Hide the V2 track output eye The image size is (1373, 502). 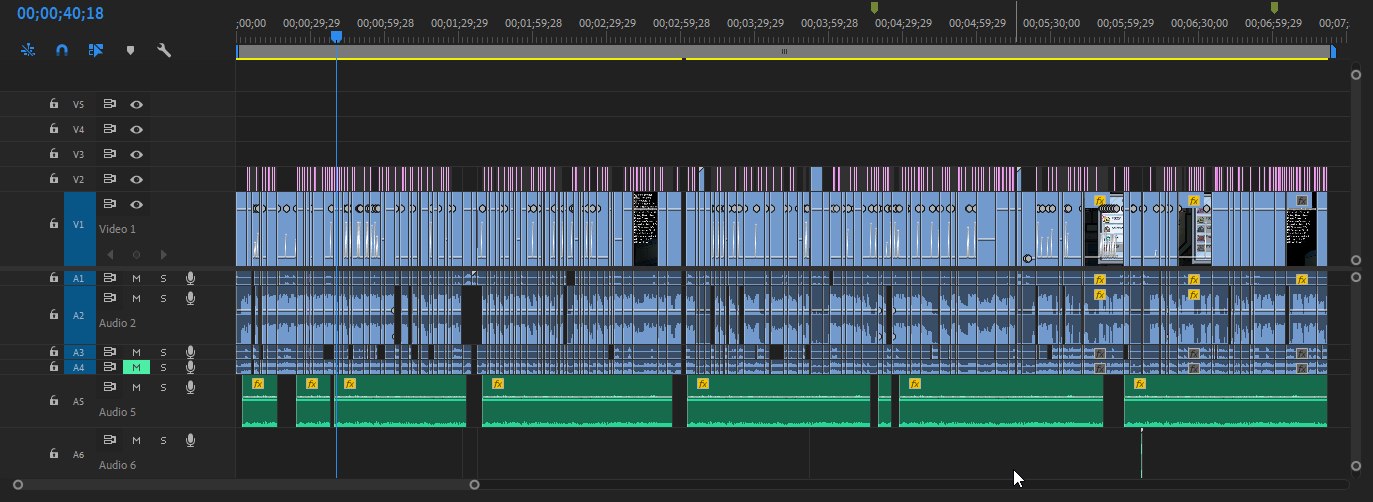(x=137, y=179)
